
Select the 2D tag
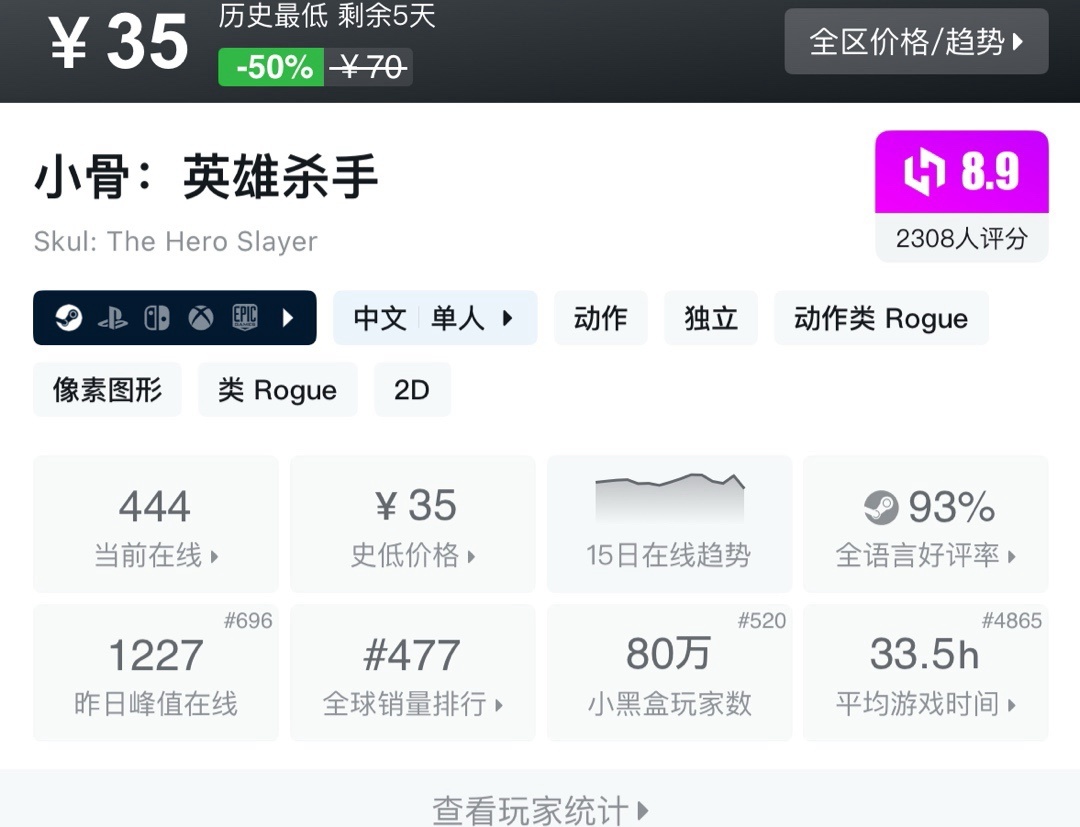[x=412, y=390]
